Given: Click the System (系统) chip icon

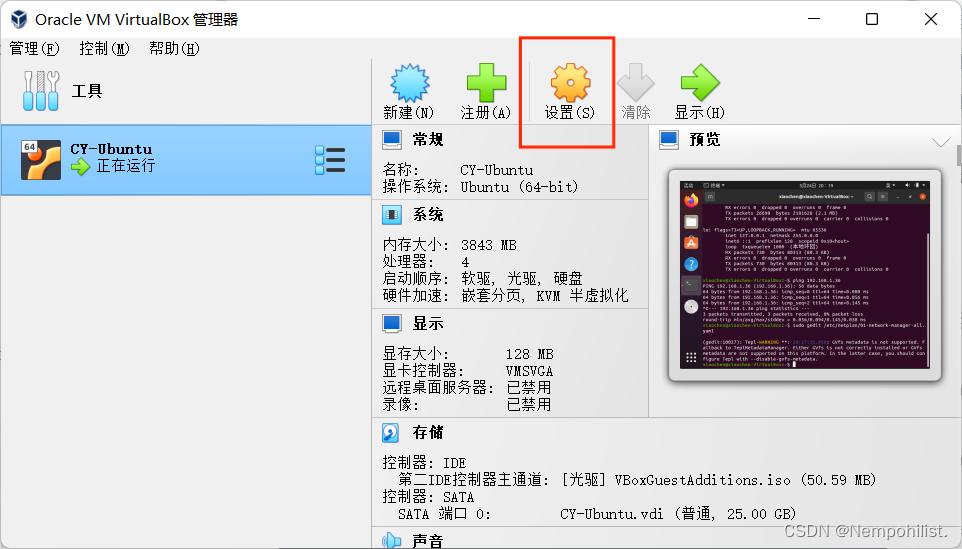Looking at the screenshot, I should pos(392,215).
